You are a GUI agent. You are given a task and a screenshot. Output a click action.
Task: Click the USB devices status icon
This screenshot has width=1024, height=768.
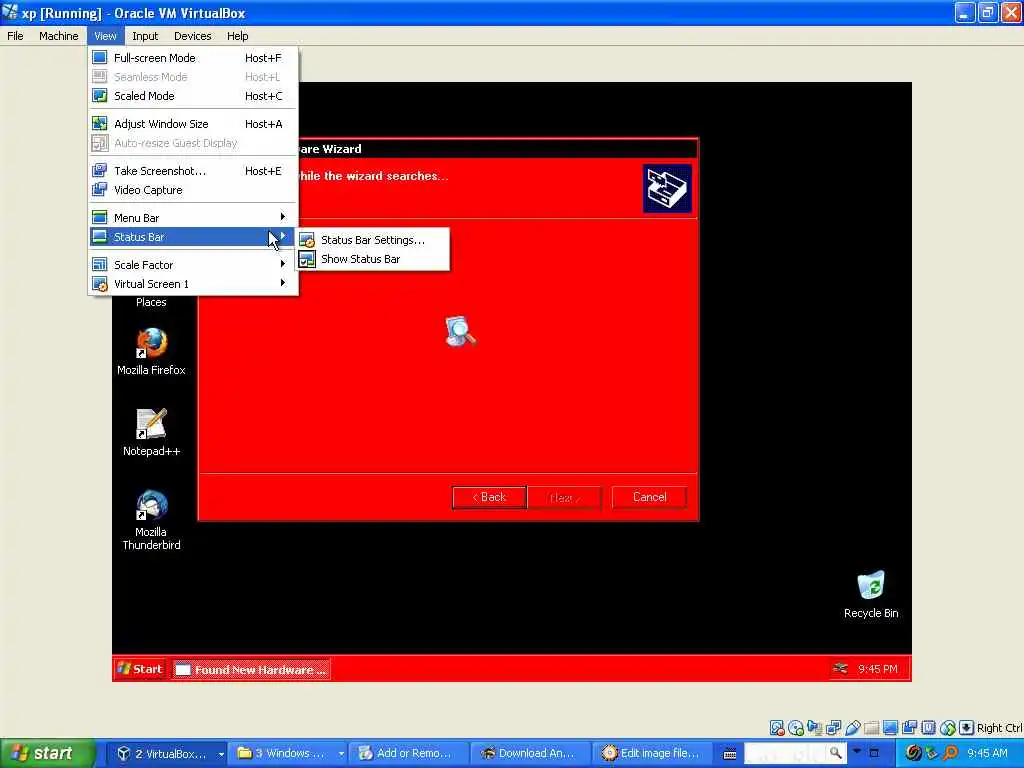tap(852, 728)
